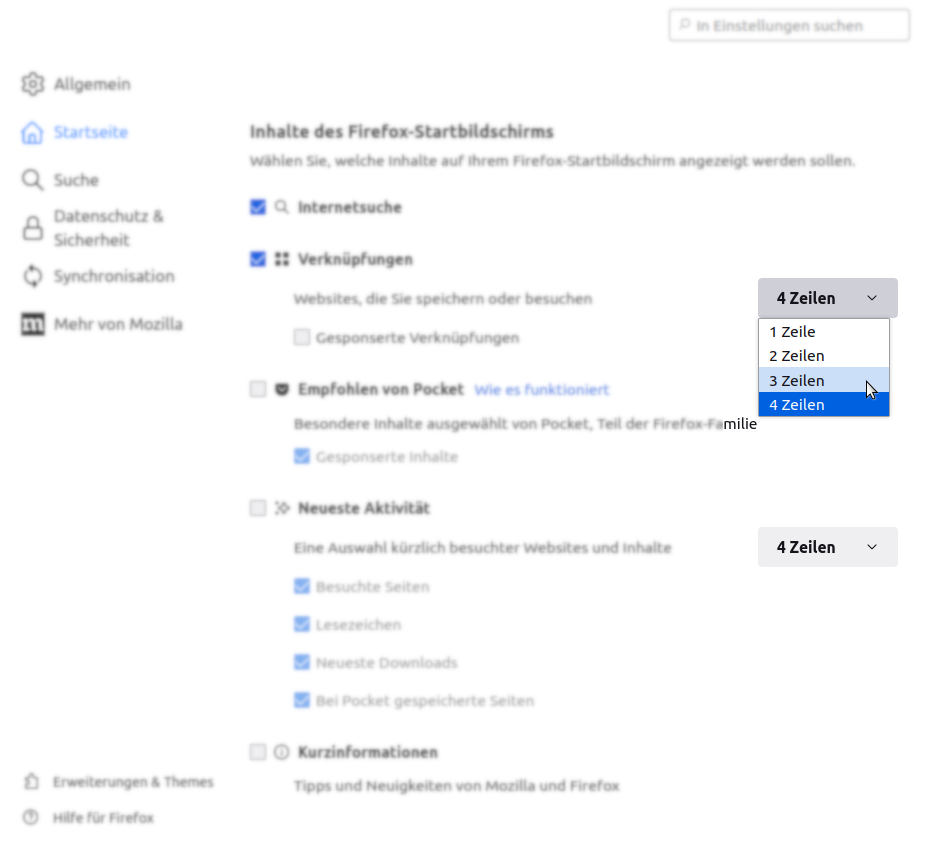Click the Allgemein gear icon
Image resolution: width=936 pixels, height=855 pixels.
coord(33,84)
